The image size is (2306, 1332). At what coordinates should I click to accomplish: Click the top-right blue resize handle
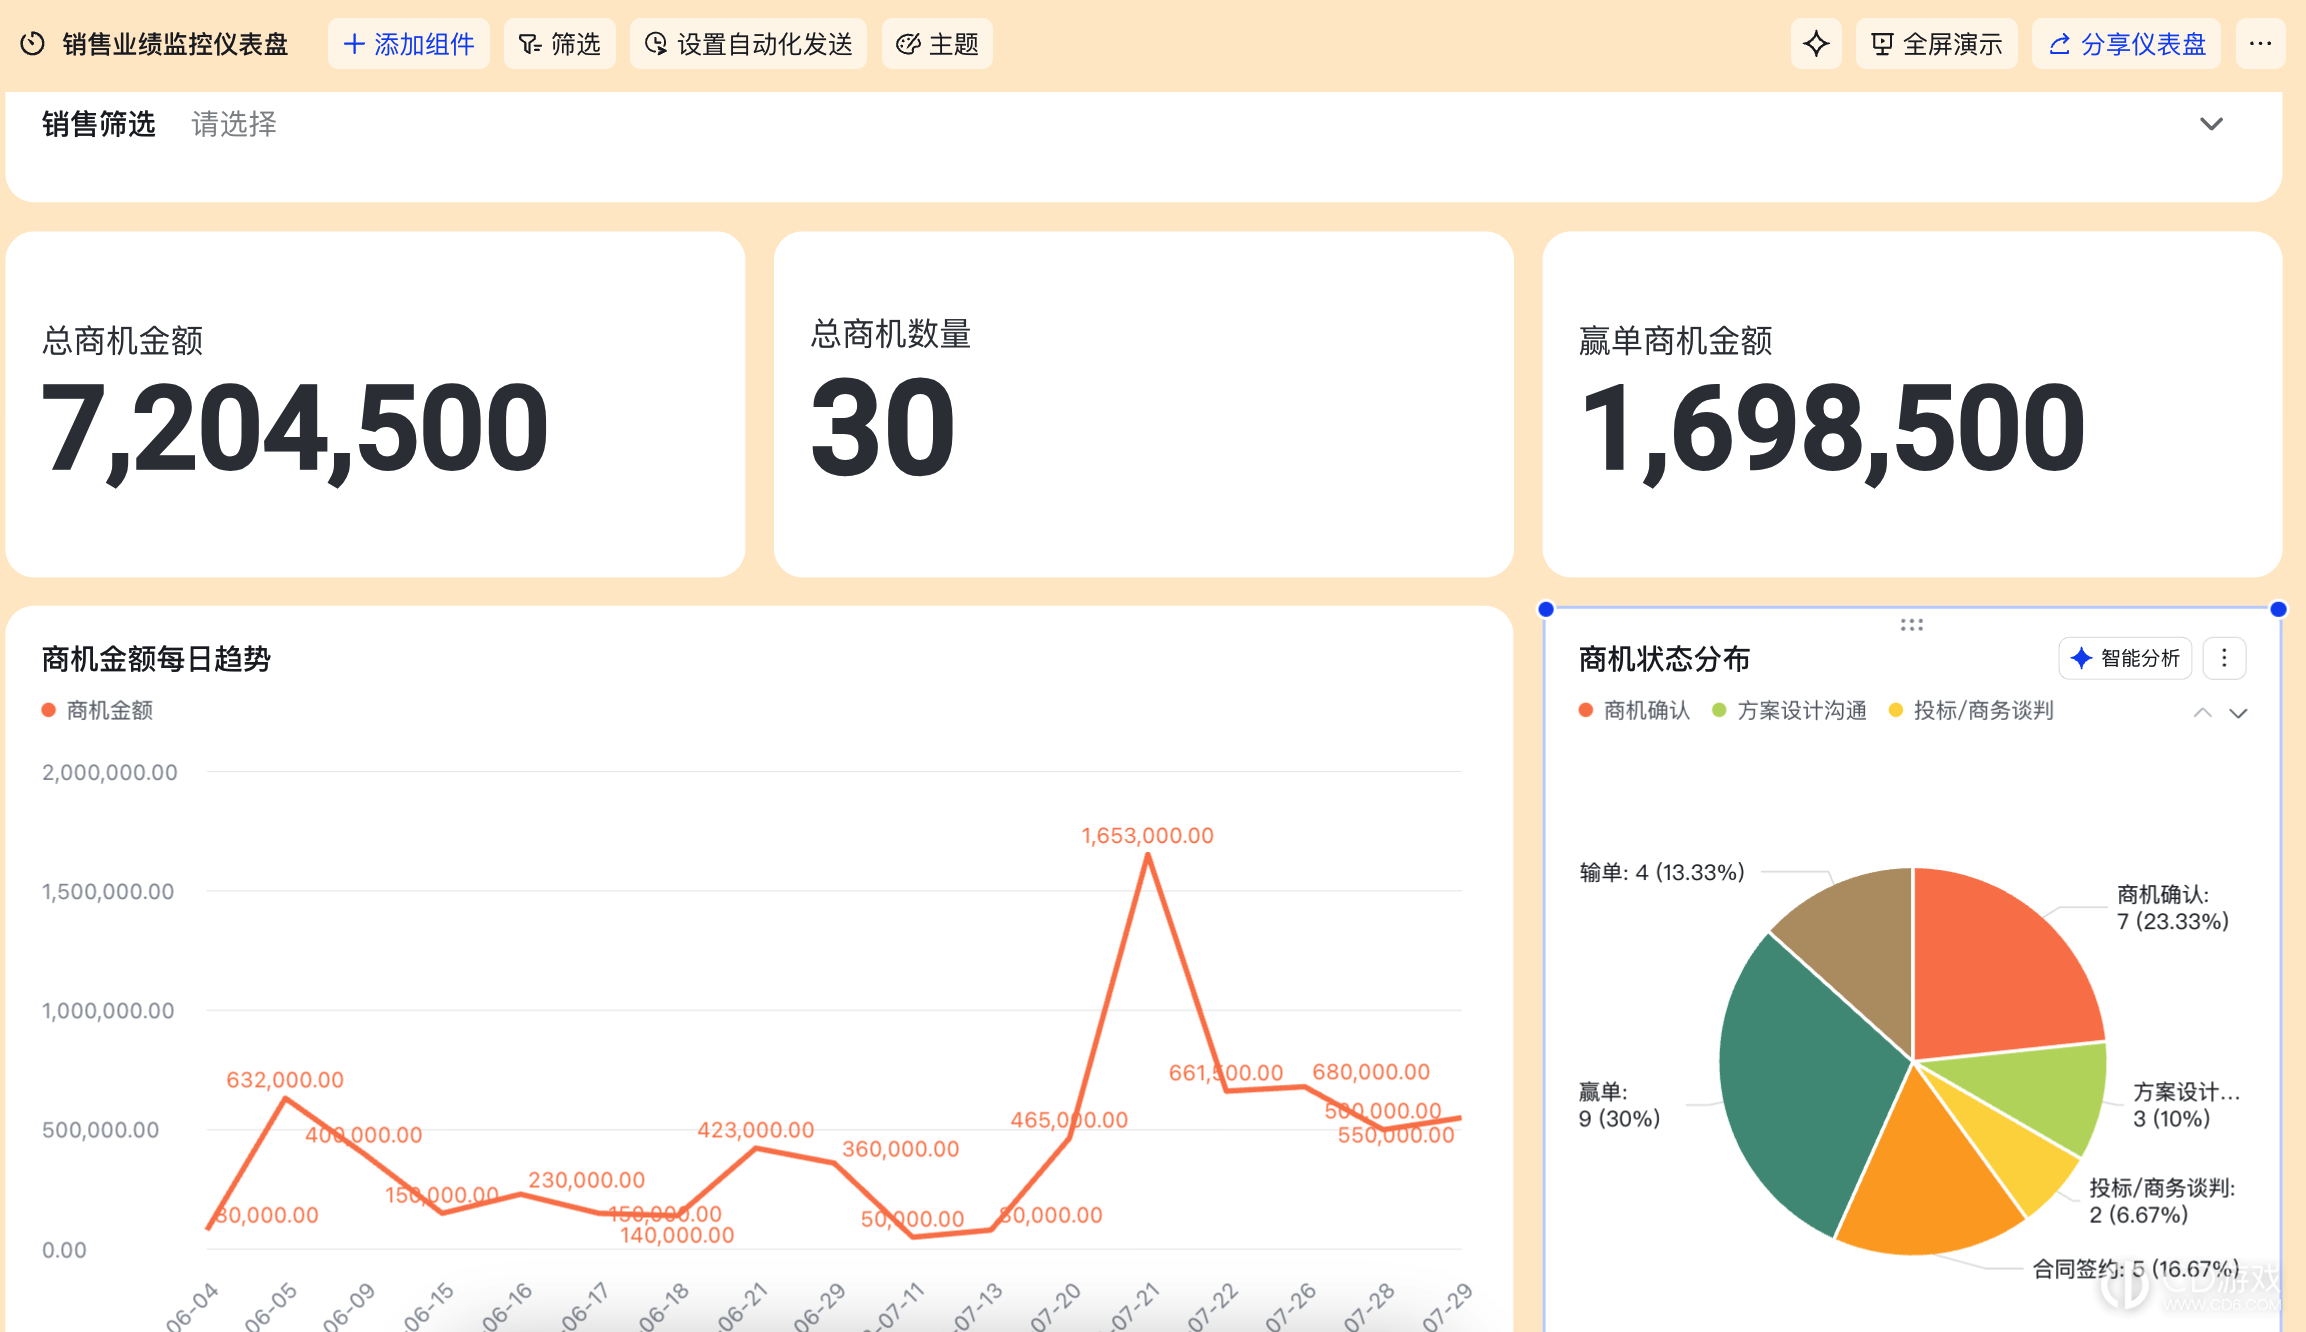2279,609
